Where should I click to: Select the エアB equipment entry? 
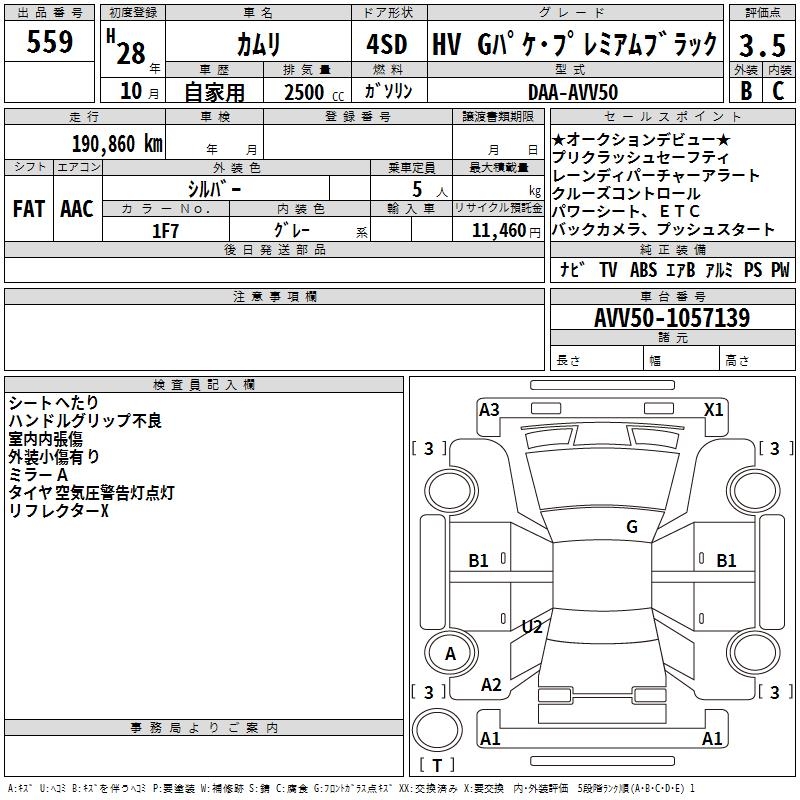pyautogui.click(x=681, y=269)
